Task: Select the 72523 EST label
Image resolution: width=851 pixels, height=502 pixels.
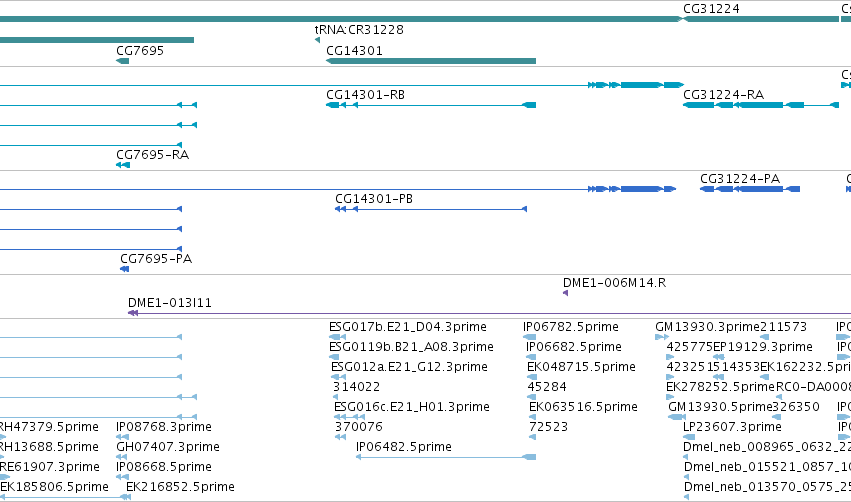Action: pyautogui.click(x=549, y=427)
